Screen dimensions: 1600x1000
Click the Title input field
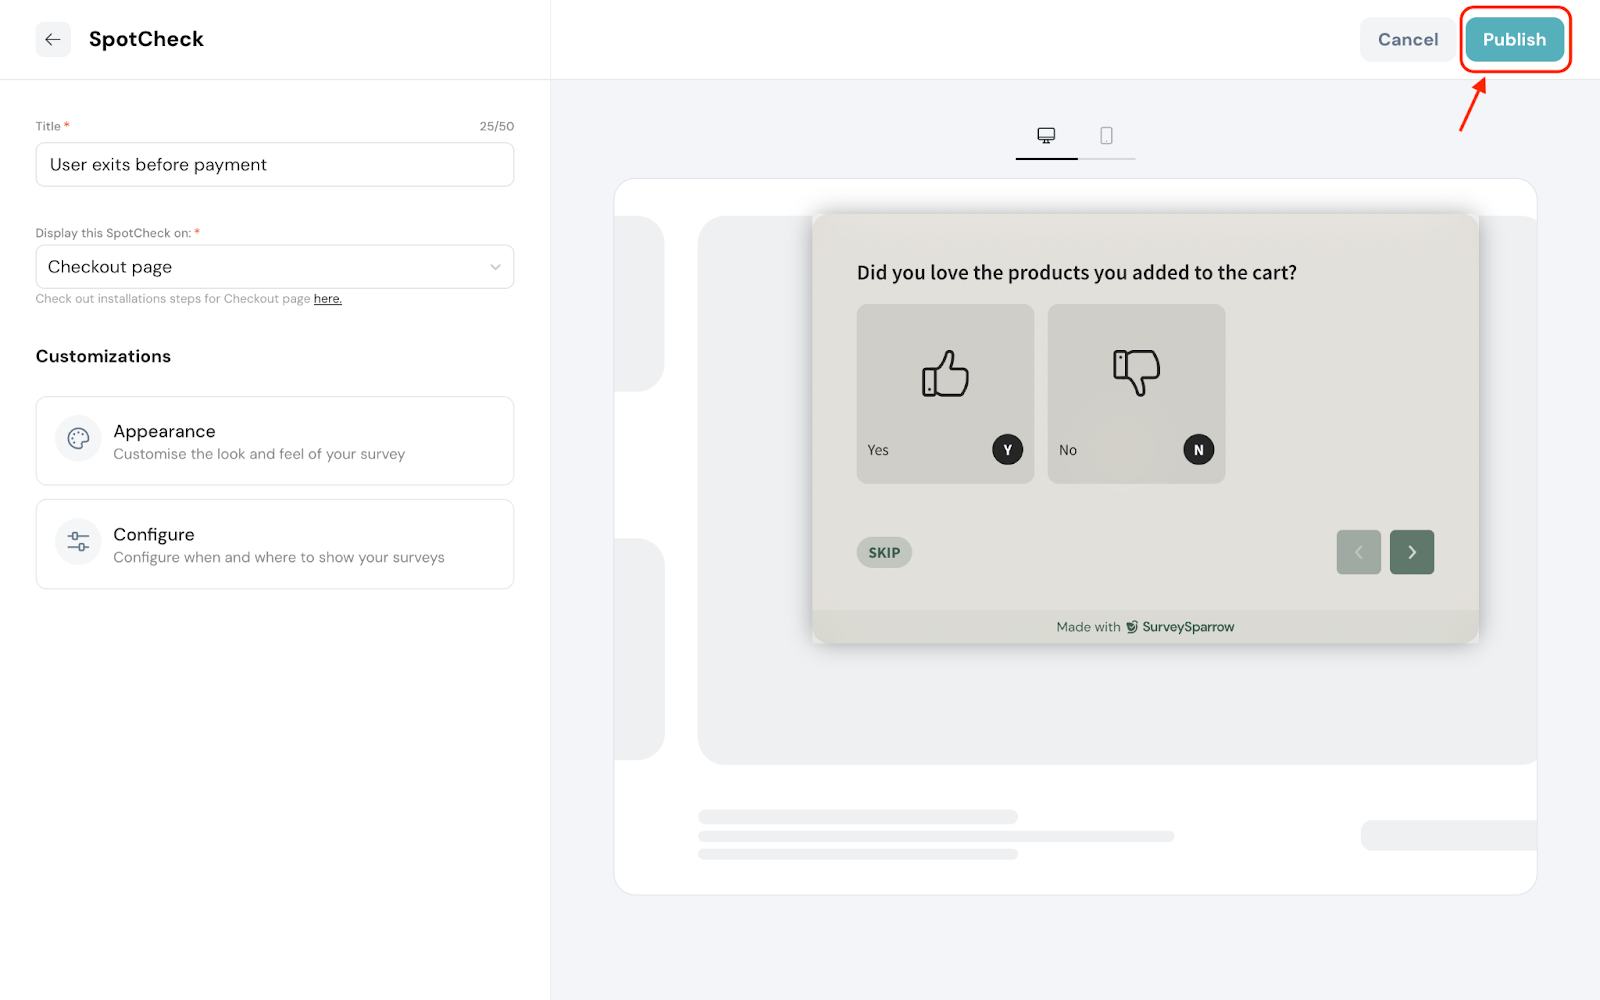tap(275, 165)
